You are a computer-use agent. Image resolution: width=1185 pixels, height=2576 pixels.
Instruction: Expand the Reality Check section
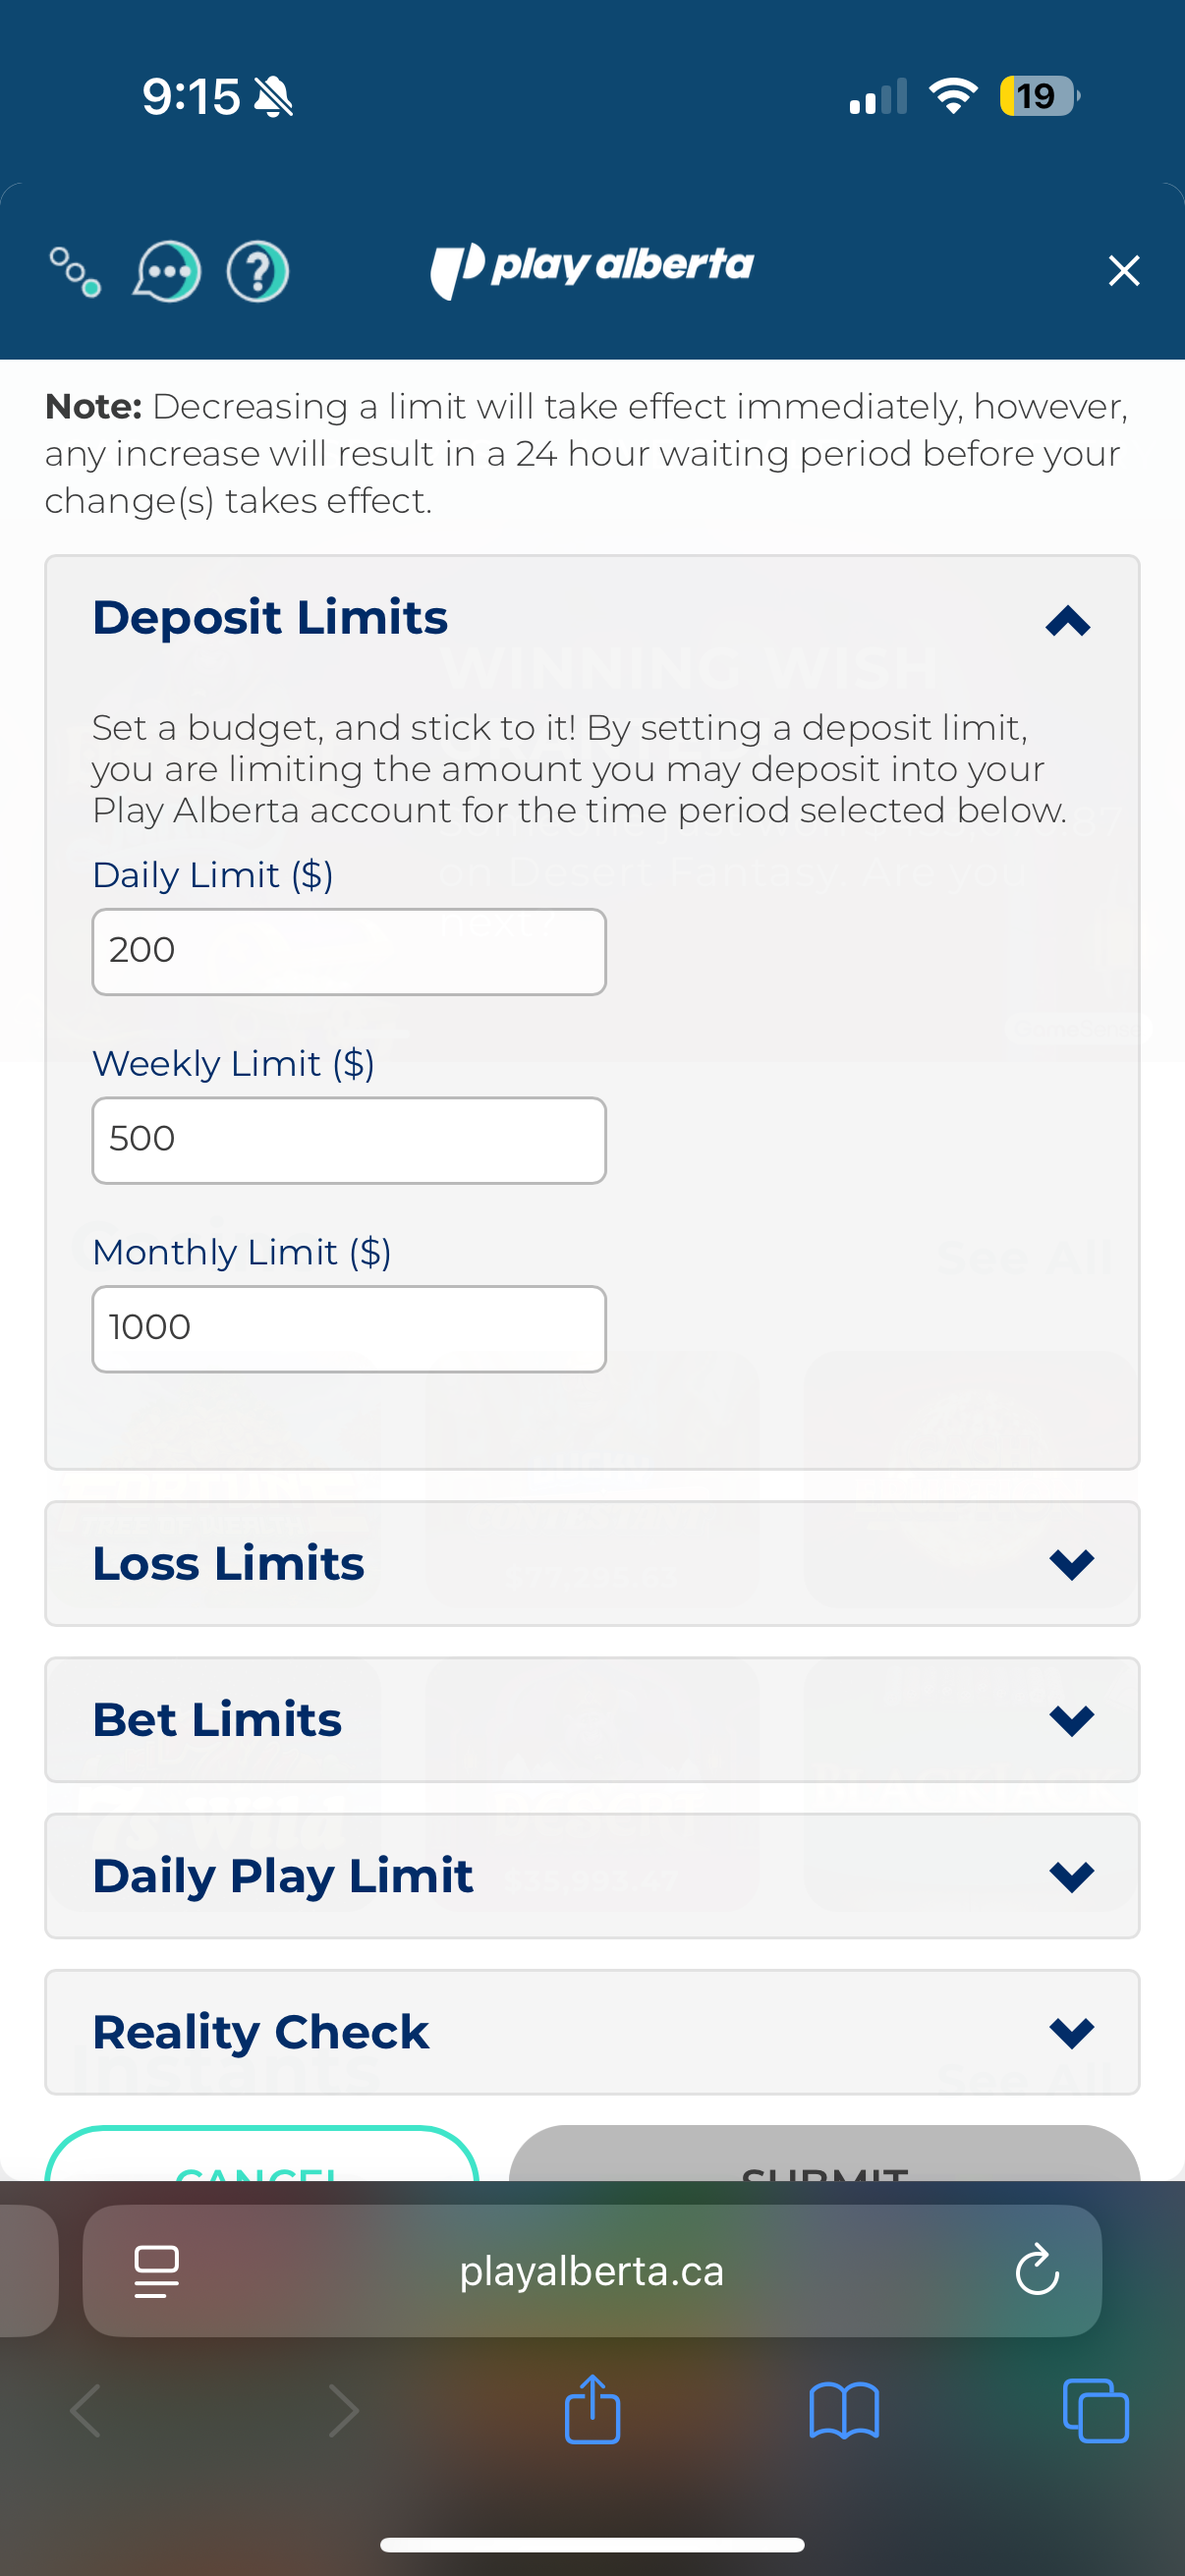coord(1071,2031)
